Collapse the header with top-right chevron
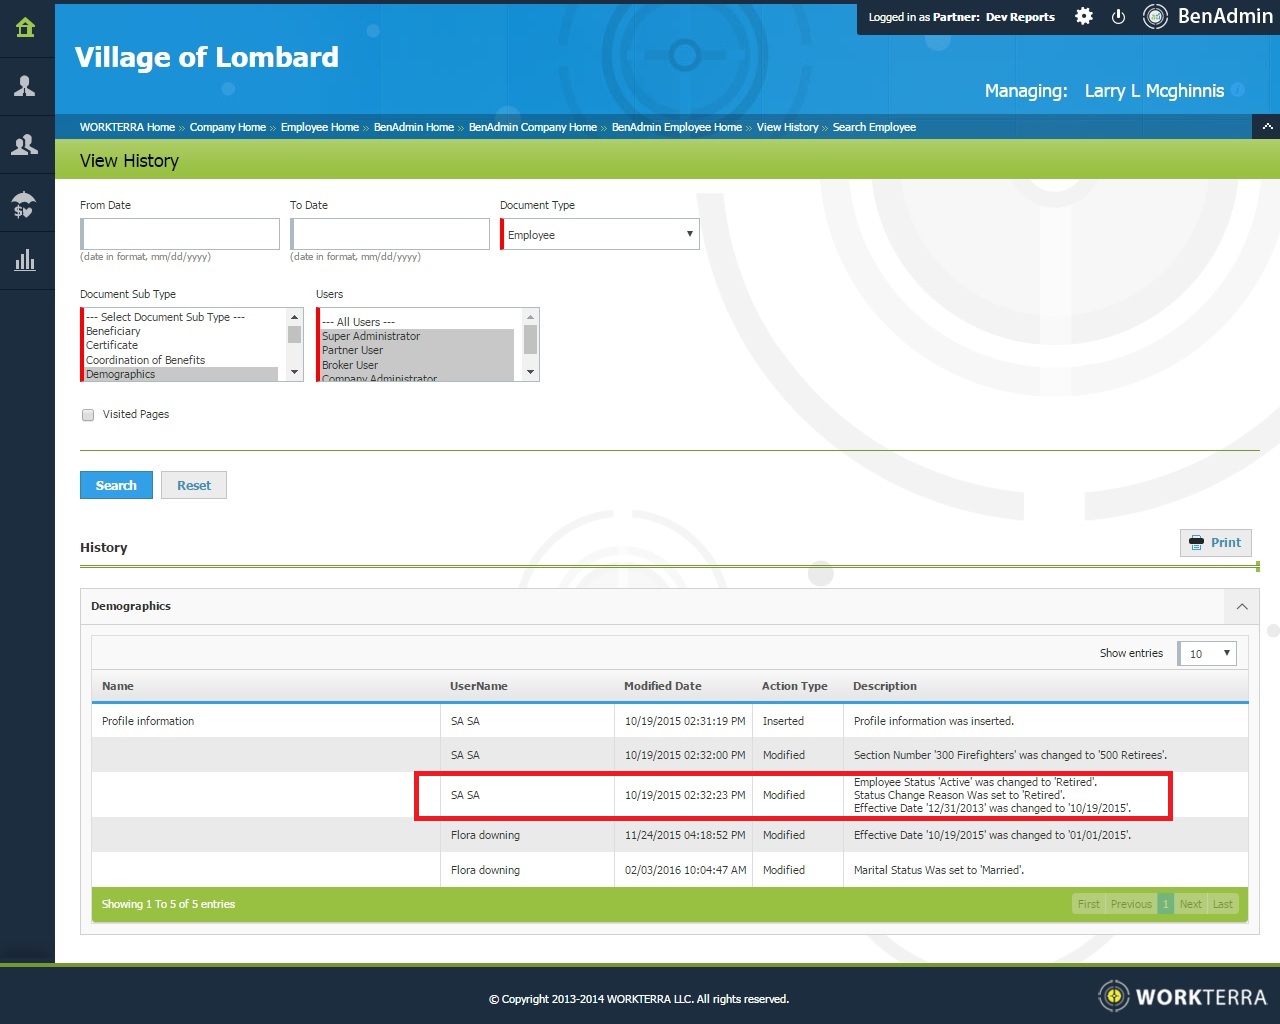The height and width of the screenshot is (1024, 1280). [x=1267, y=127]
